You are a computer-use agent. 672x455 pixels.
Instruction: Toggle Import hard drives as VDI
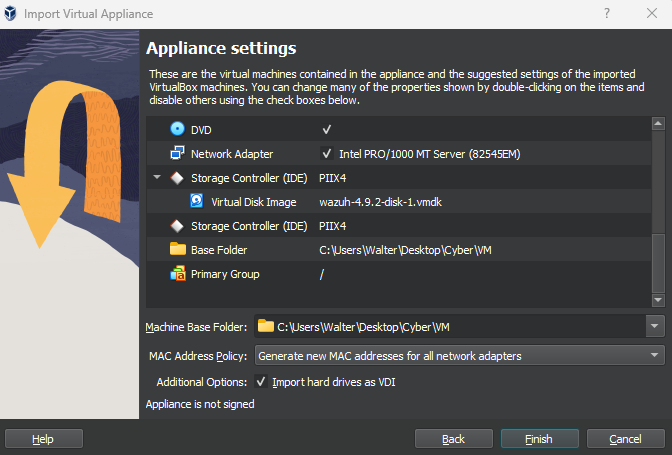point(261,382)
